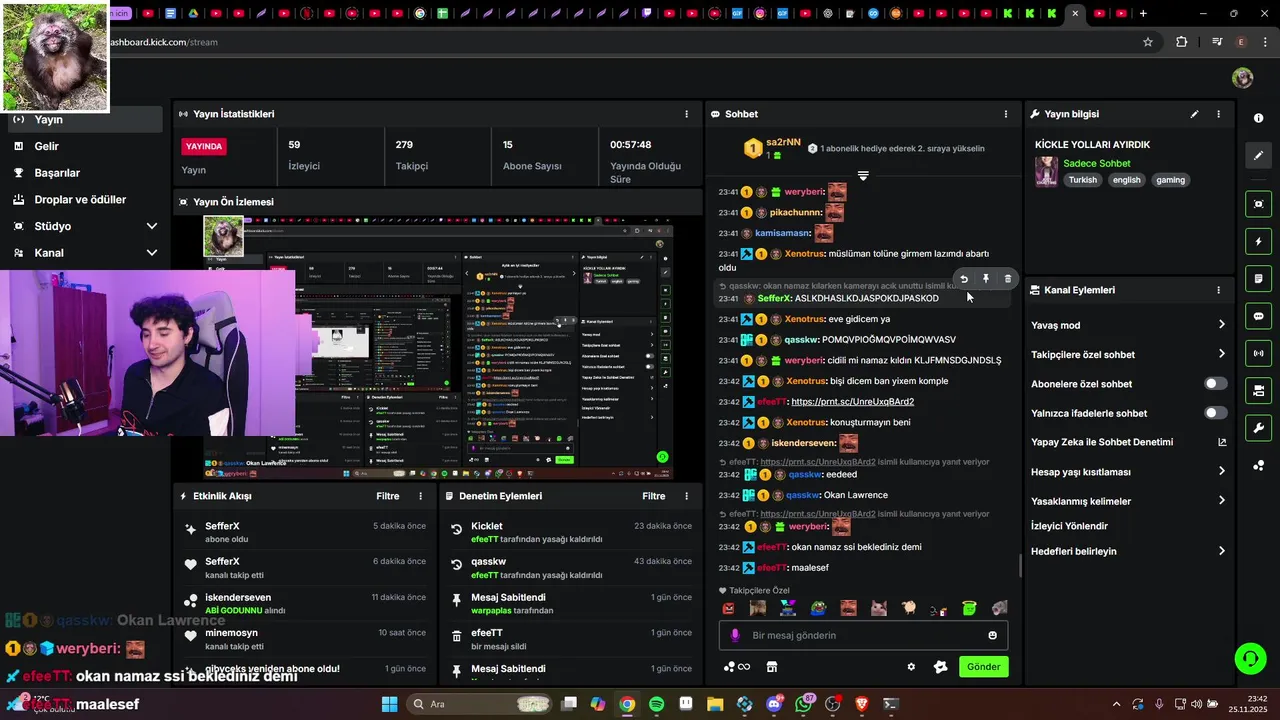Open Filtre in Denetim Eylemleri panel
The image size is (1280, 720).
point(654,496)
